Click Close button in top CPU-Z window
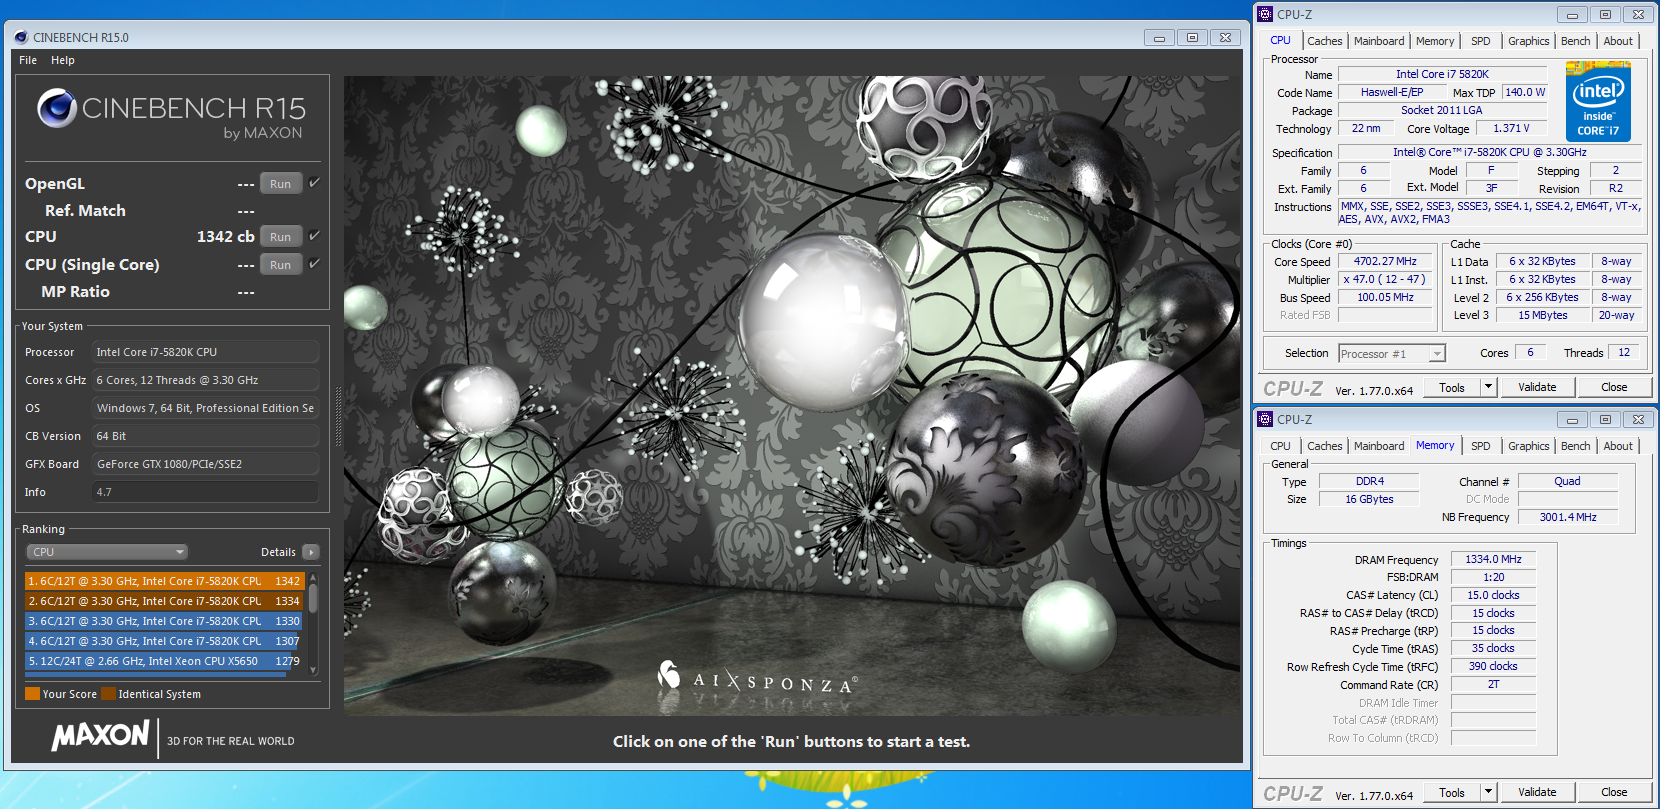This screenshot has width=1660, height=809. point(1614,387)
